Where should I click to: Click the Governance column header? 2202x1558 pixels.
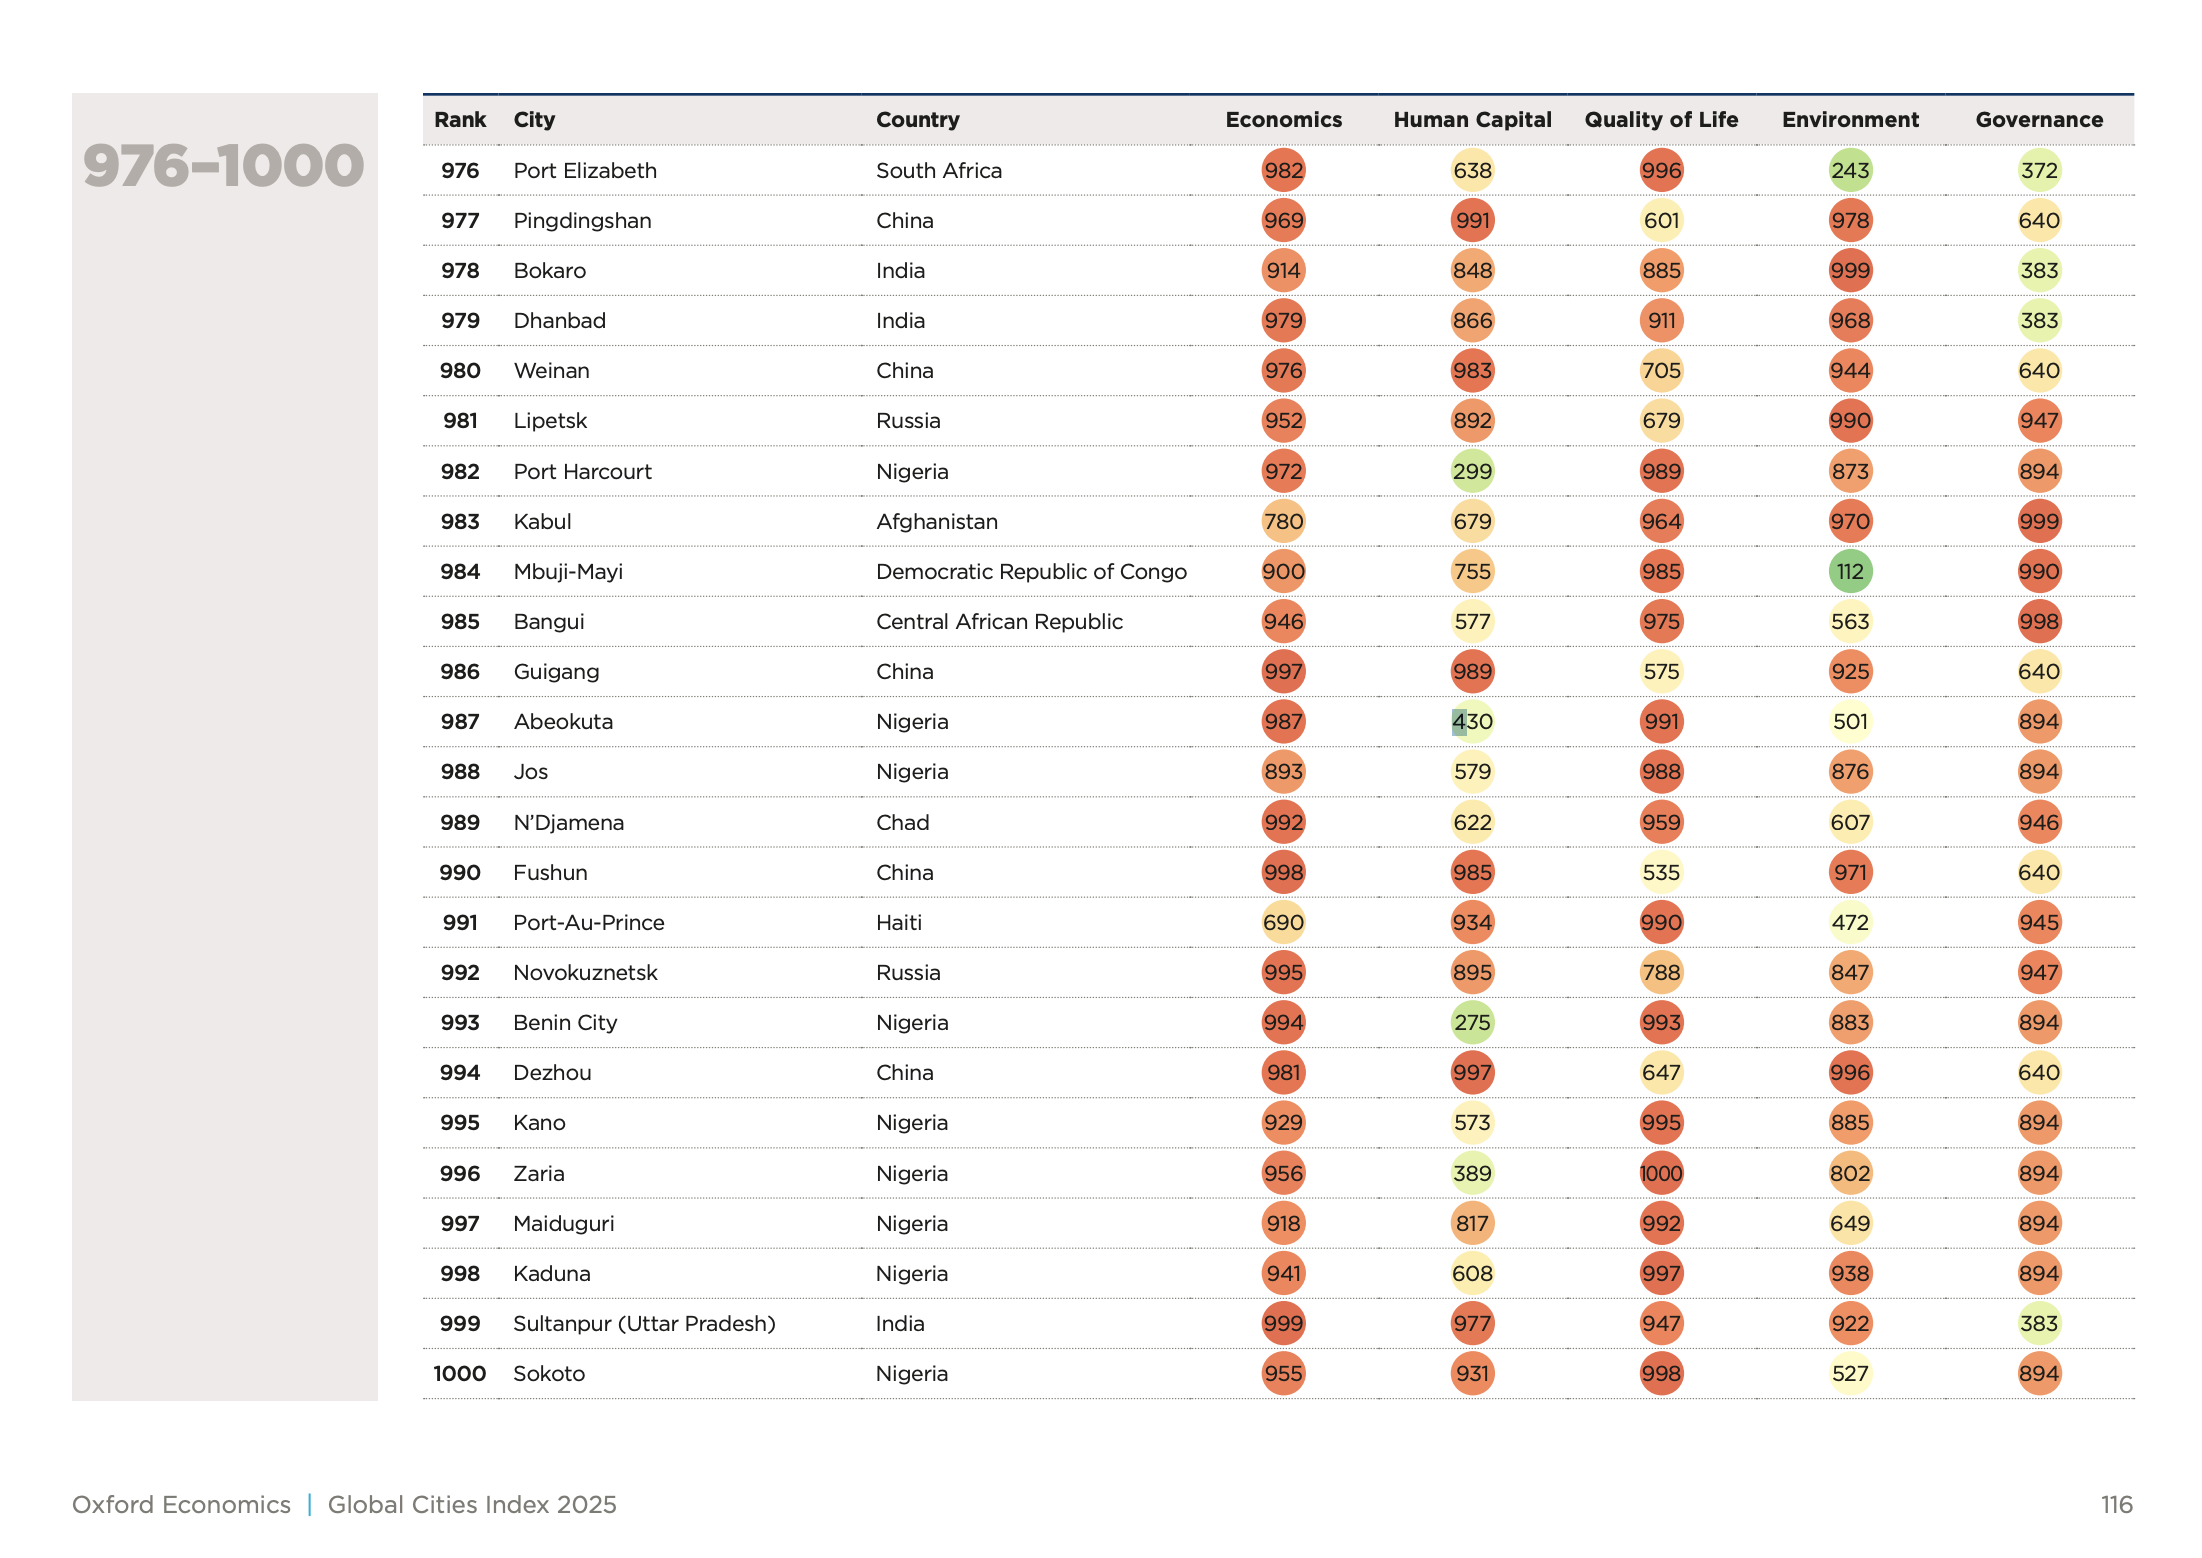tap(2039, 120)
